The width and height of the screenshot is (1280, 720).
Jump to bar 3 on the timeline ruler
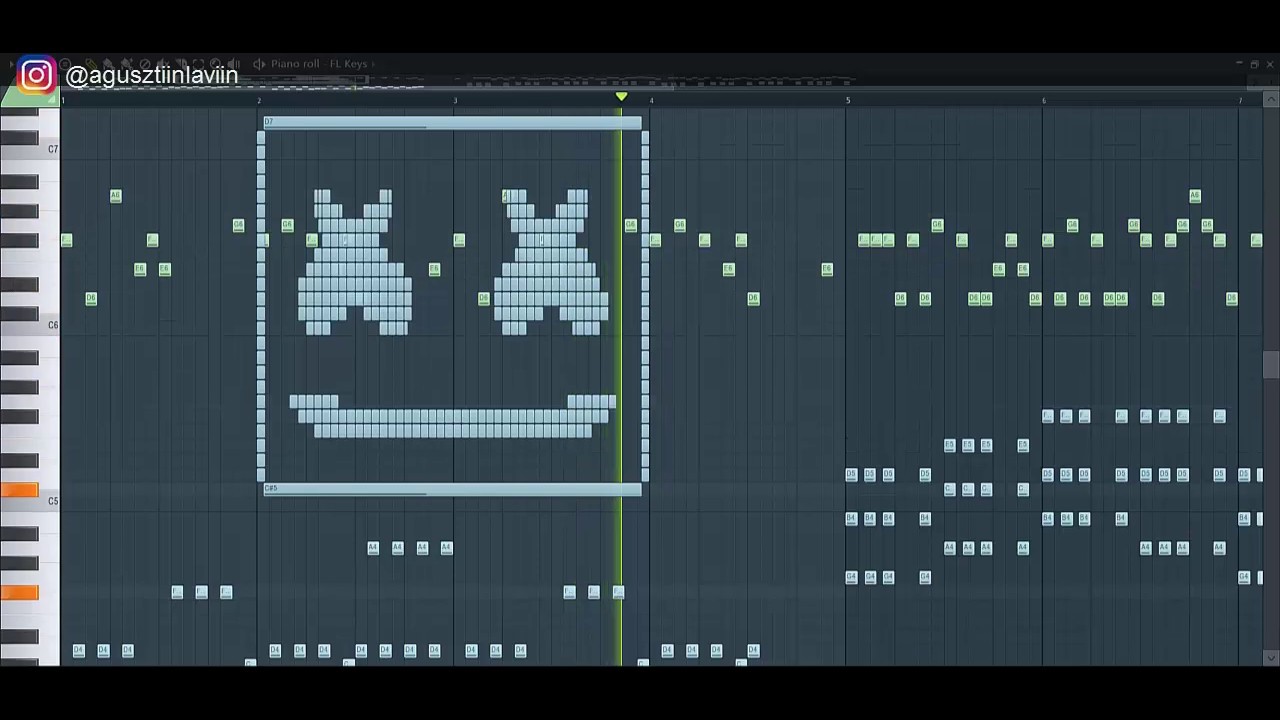pos(455,101)
